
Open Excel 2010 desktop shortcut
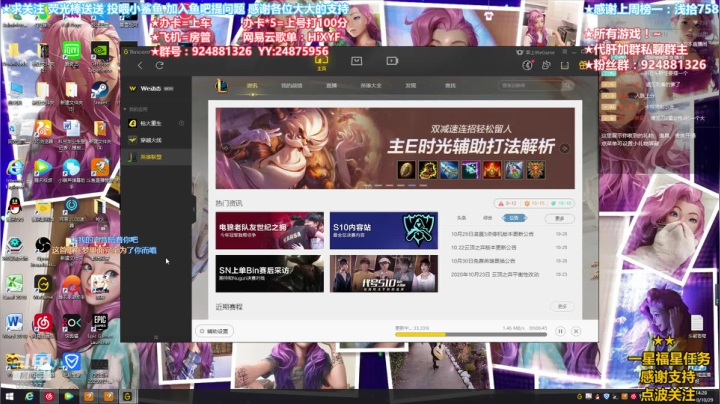click(x=15, y=287)
